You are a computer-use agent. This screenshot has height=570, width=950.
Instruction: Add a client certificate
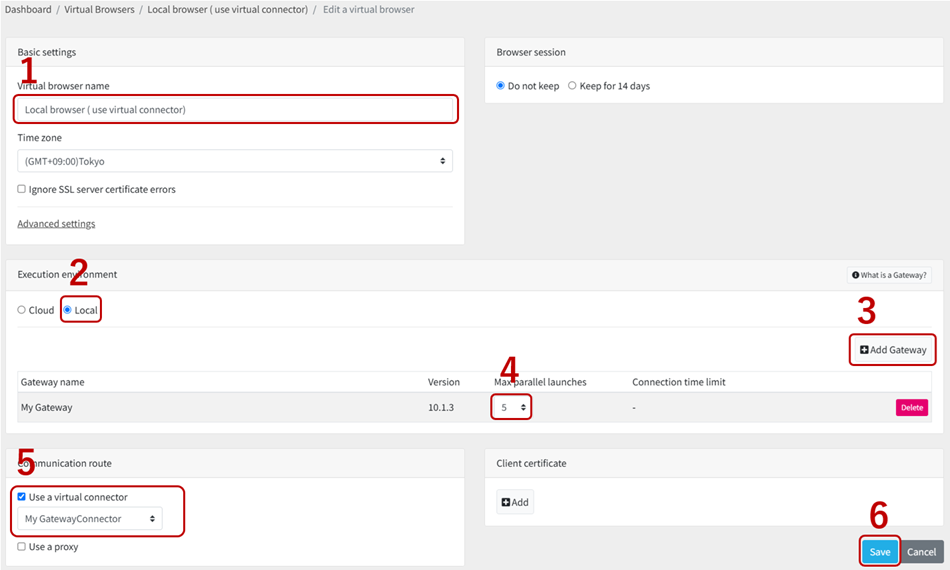point(515,502)
